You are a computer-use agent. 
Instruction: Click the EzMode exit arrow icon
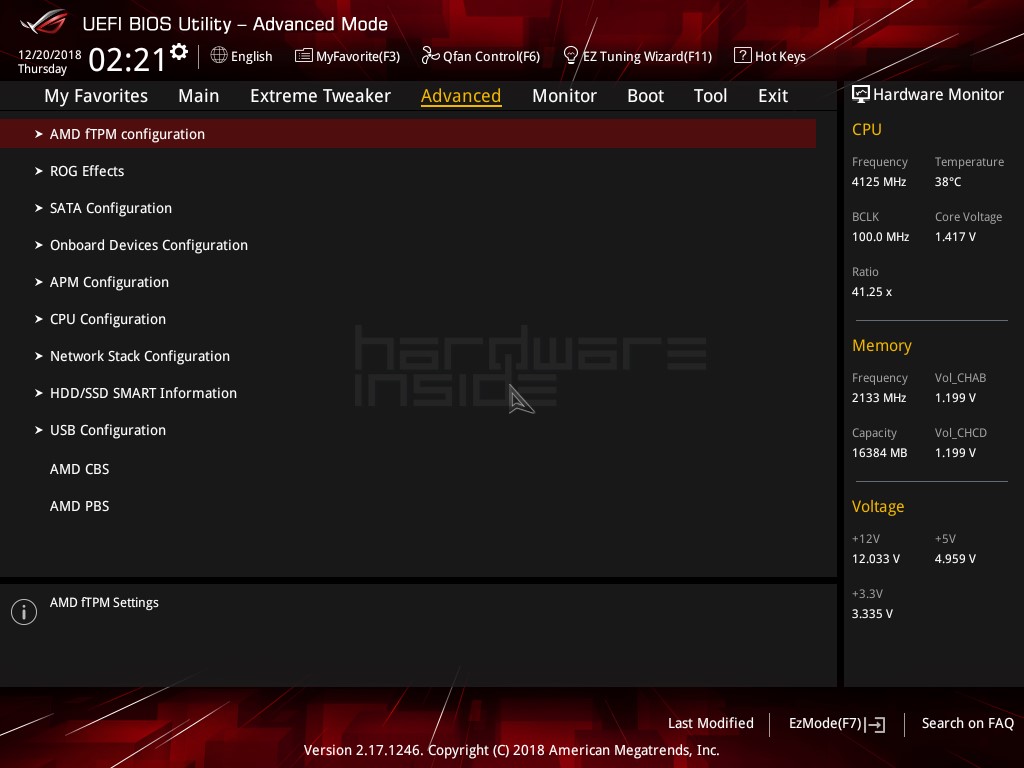[x=875, y=724]
